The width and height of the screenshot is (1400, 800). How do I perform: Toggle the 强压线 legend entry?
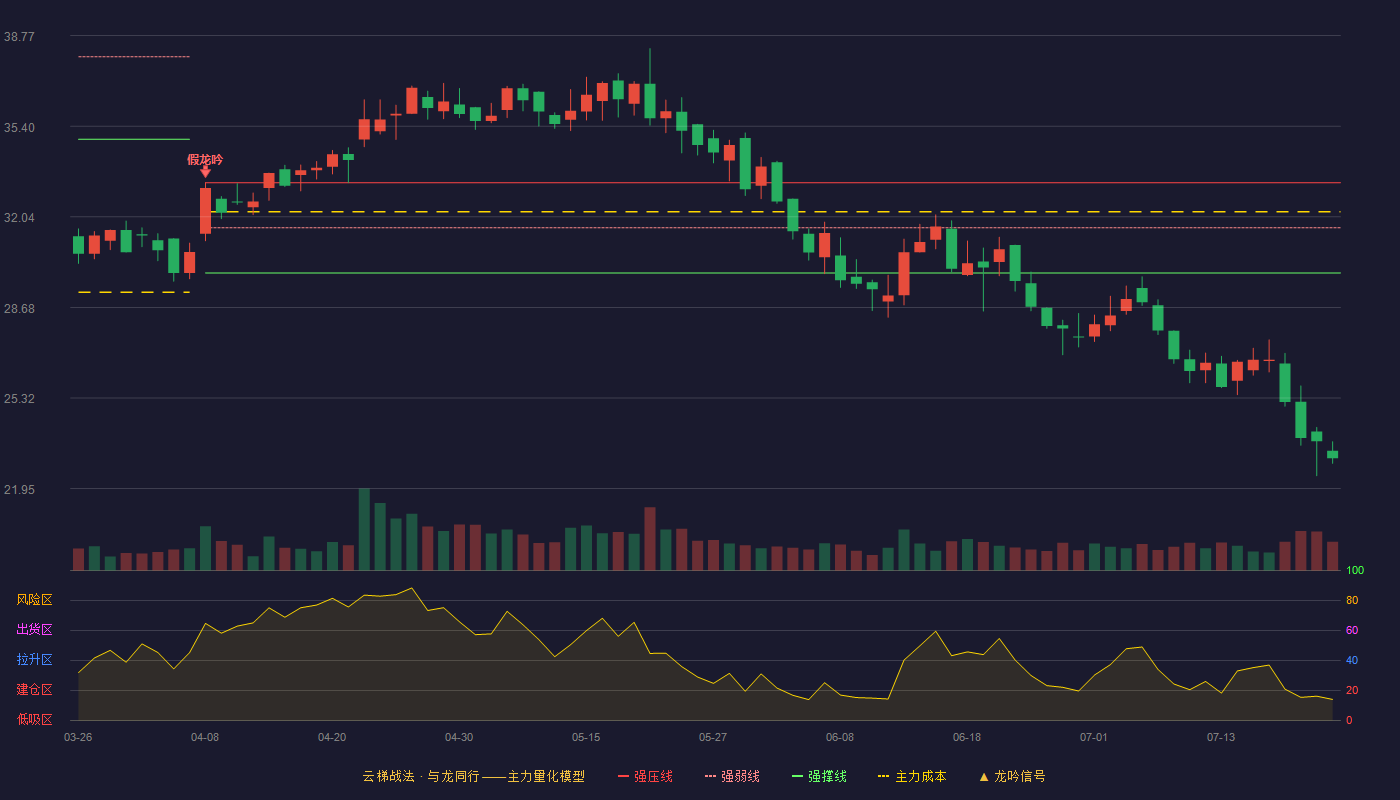645,776
